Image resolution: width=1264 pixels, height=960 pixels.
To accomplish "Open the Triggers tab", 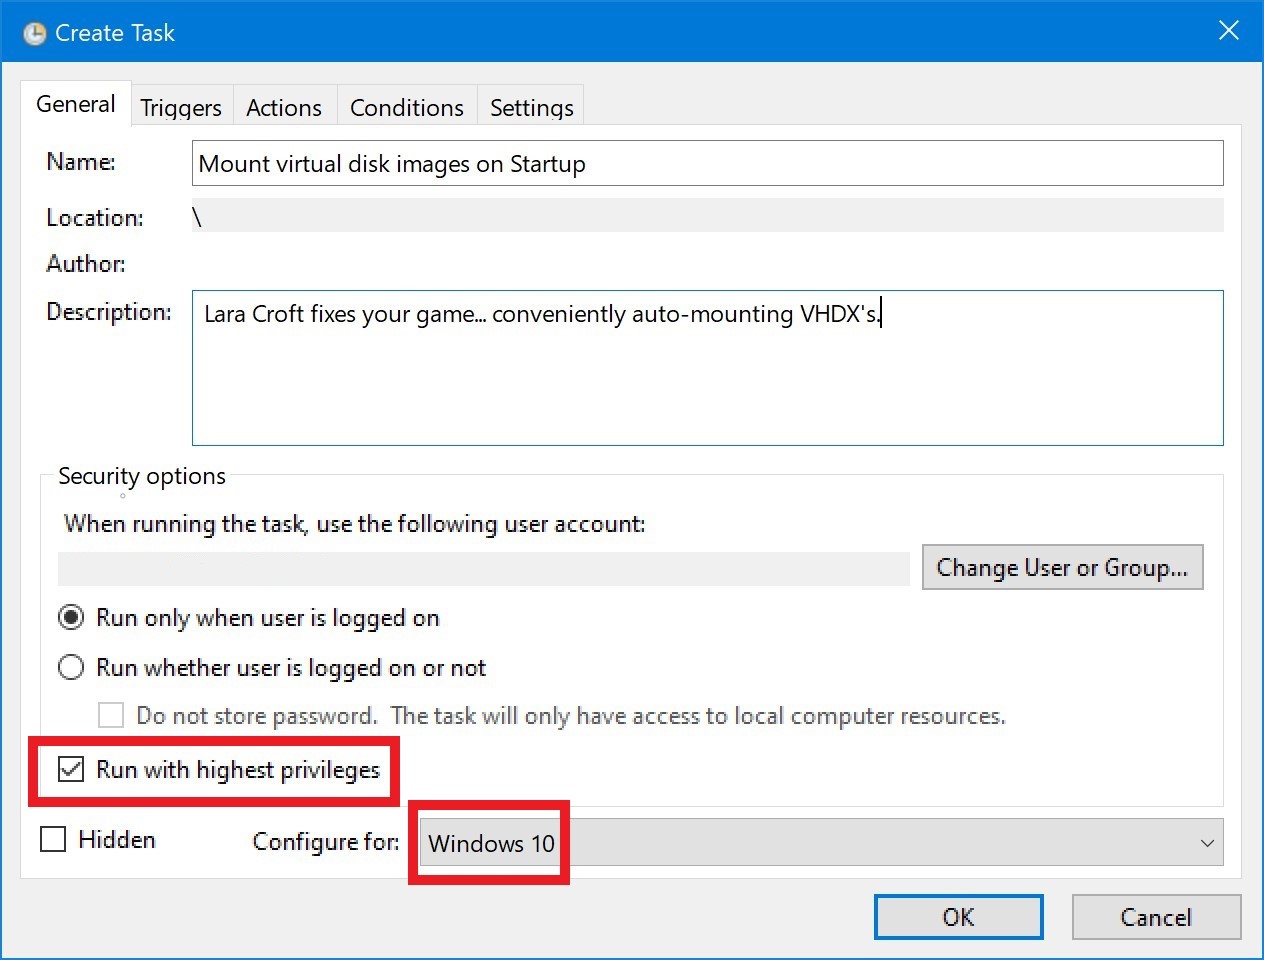I will tap(181, 108).
